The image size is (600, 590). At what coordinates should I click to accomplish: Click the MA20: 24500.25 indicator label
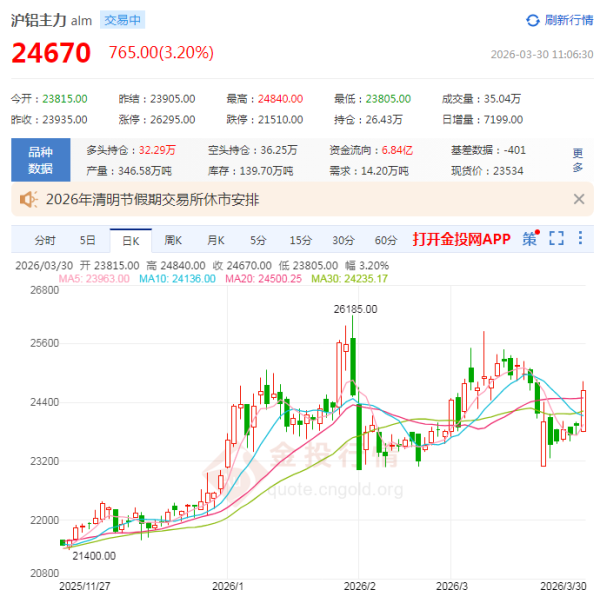point(263,278)
